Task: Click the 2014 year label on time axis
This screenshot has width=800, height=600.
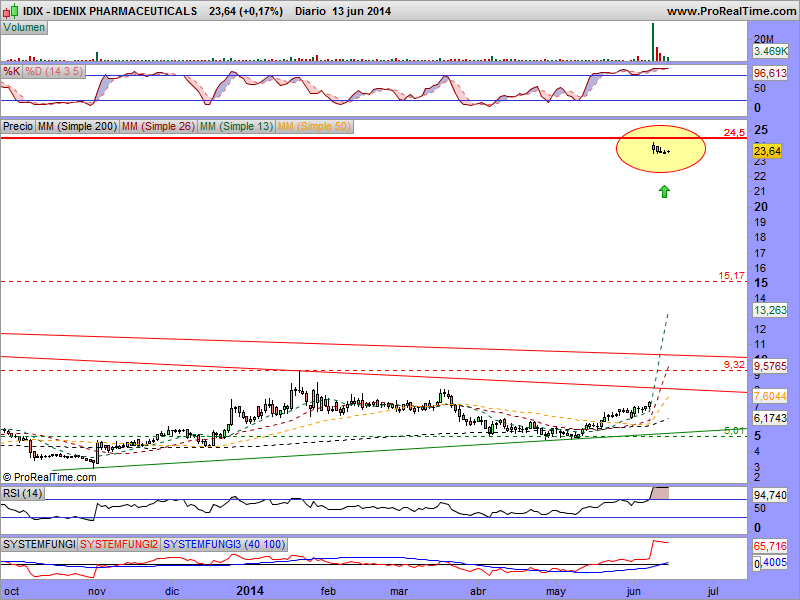Action: pos(250,591)
